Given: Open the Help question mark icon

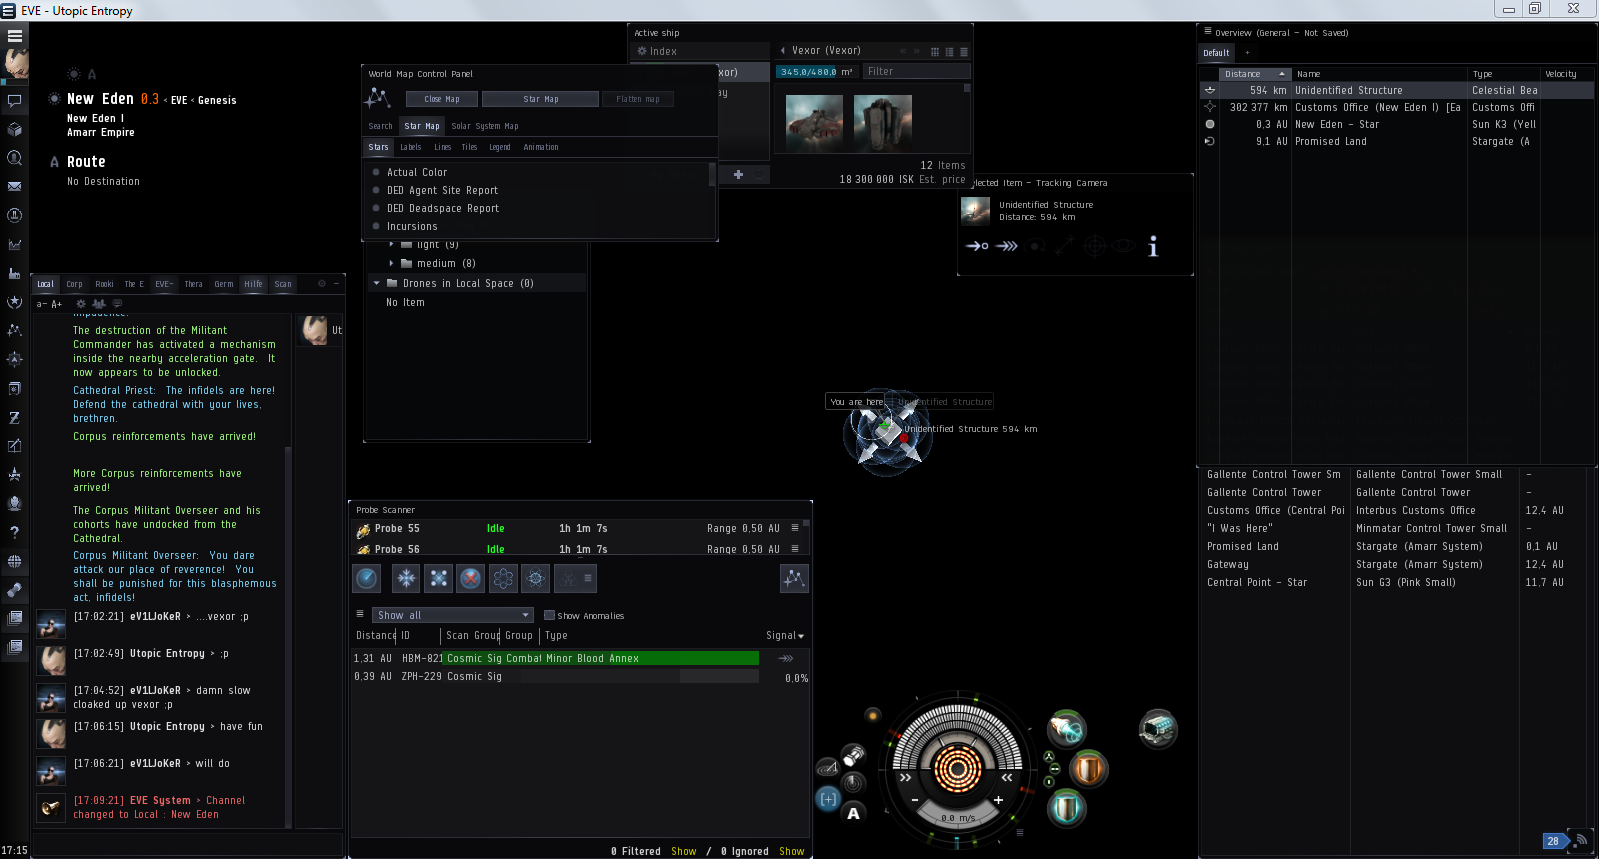Looking at the screenshot, I should click(x=15, y=532).
